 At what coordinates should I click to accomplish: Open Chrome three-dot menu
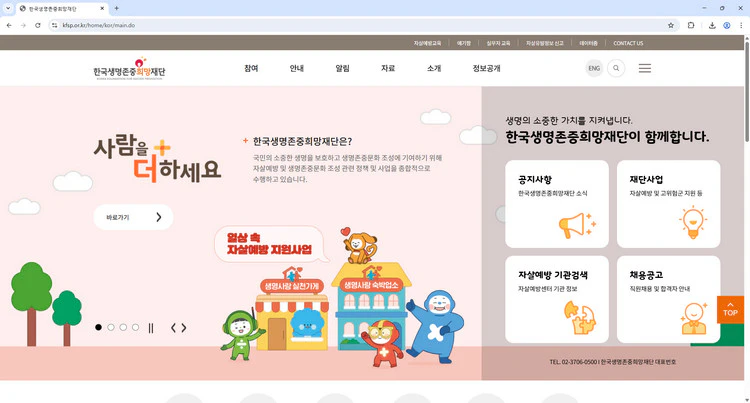pos(741,25)
